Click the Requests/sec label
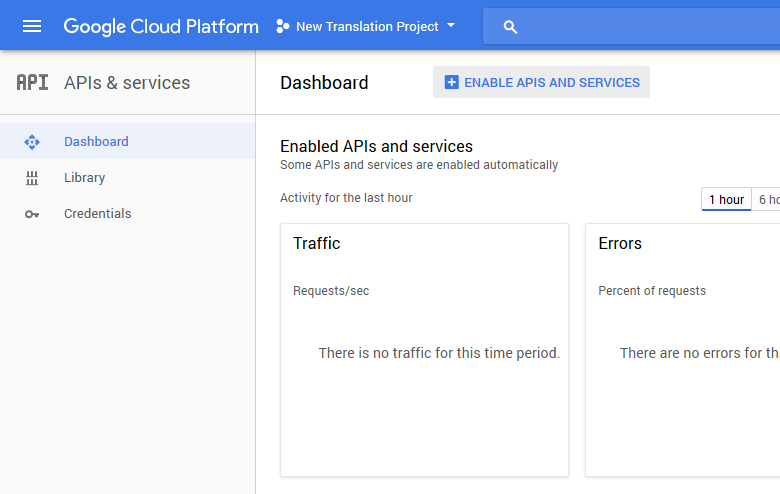 (331, 291)
